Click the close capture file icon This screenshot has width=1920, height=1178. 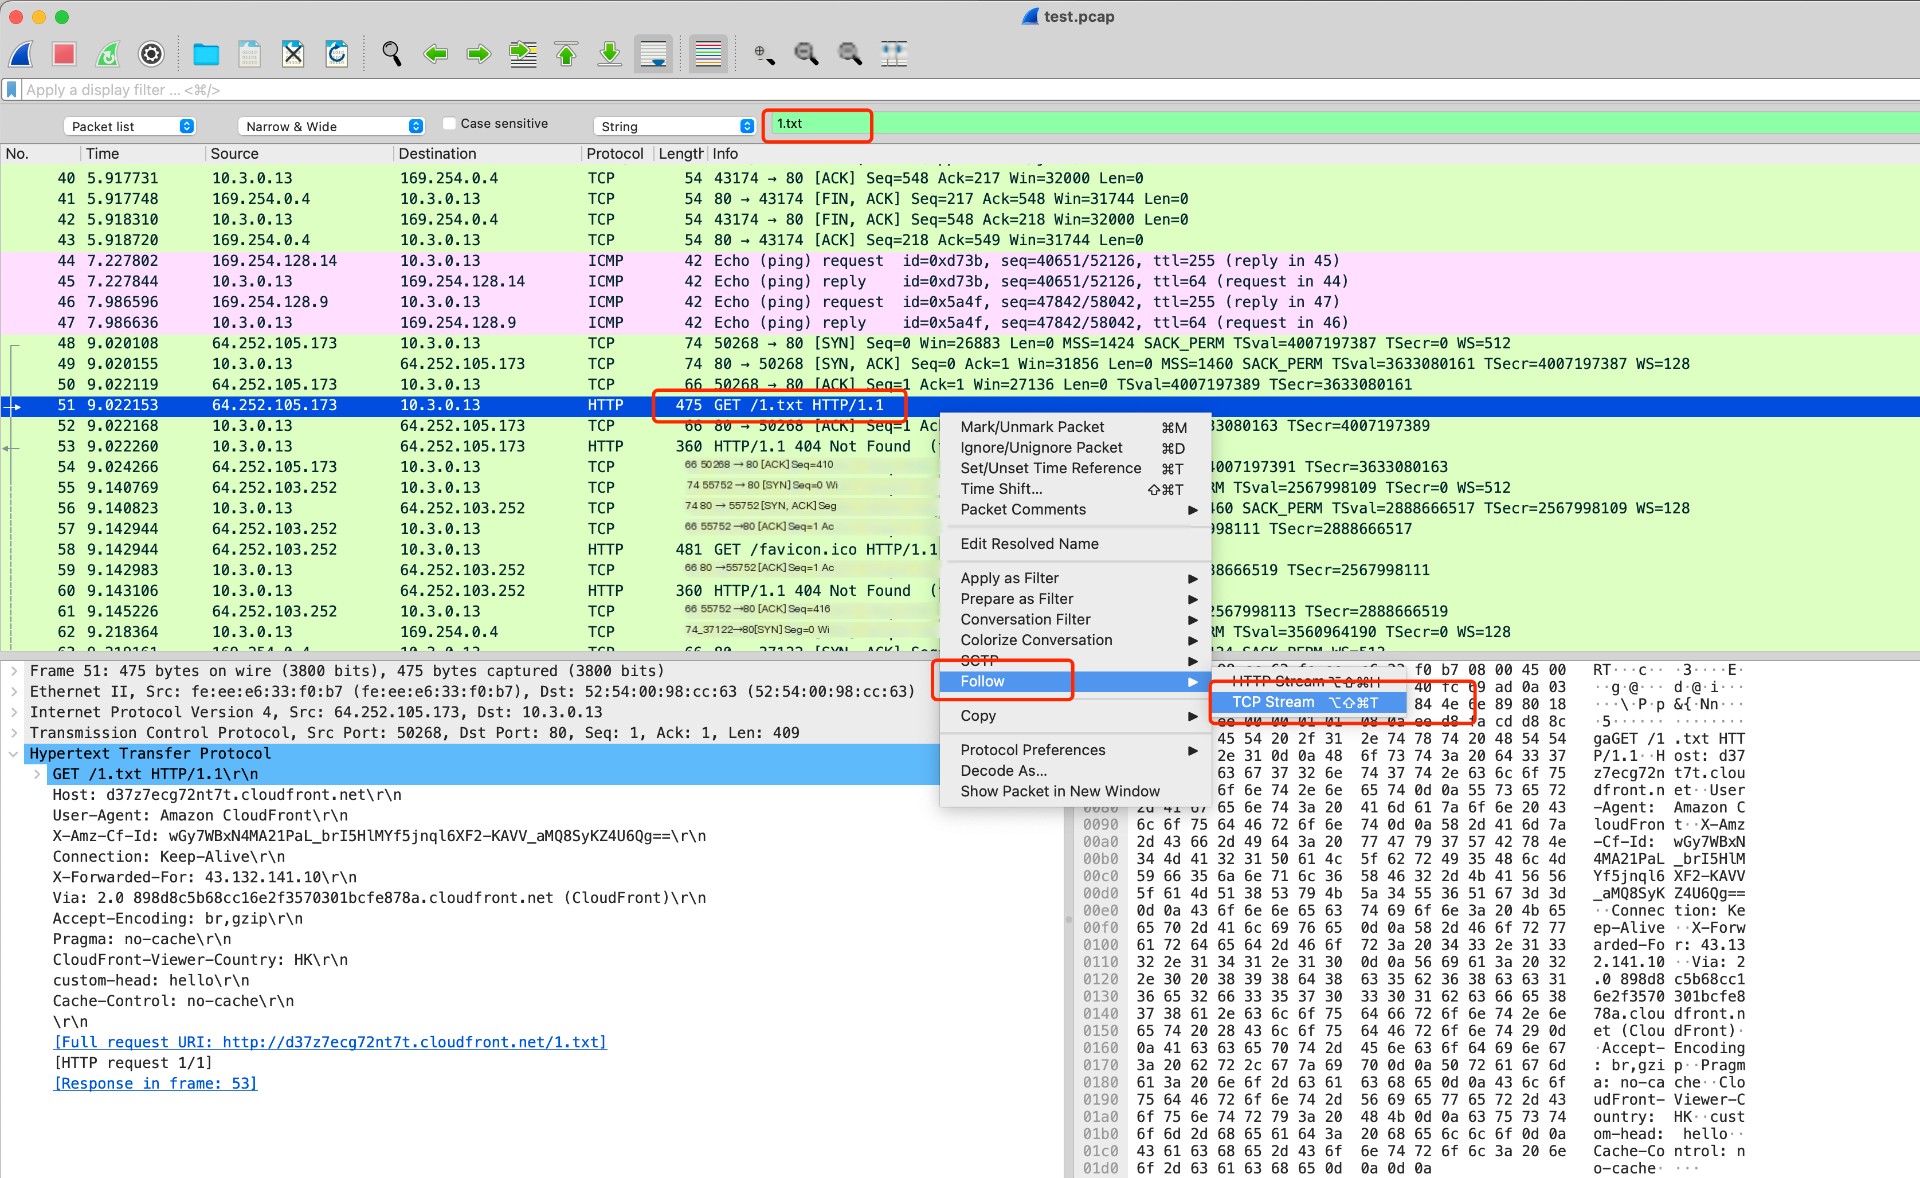(293, 54)
